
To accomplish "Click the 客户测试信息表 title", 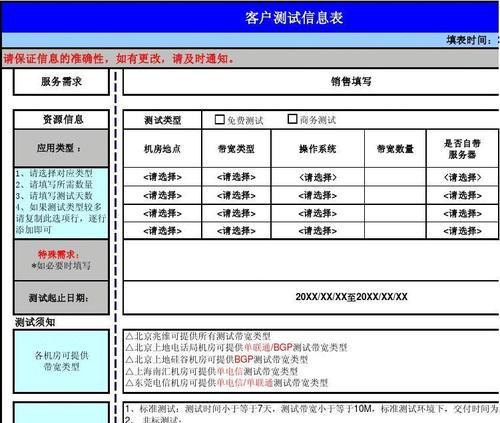I will tap(294, 17).
